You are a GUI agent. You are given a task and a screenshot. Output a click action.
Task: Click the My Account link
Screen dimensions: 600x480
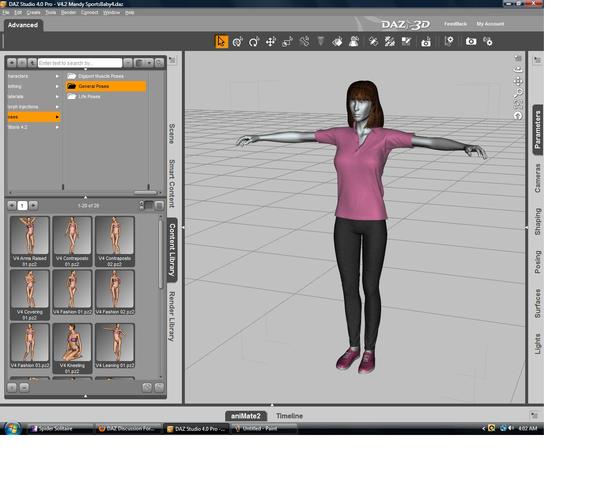tap(490, 23)
